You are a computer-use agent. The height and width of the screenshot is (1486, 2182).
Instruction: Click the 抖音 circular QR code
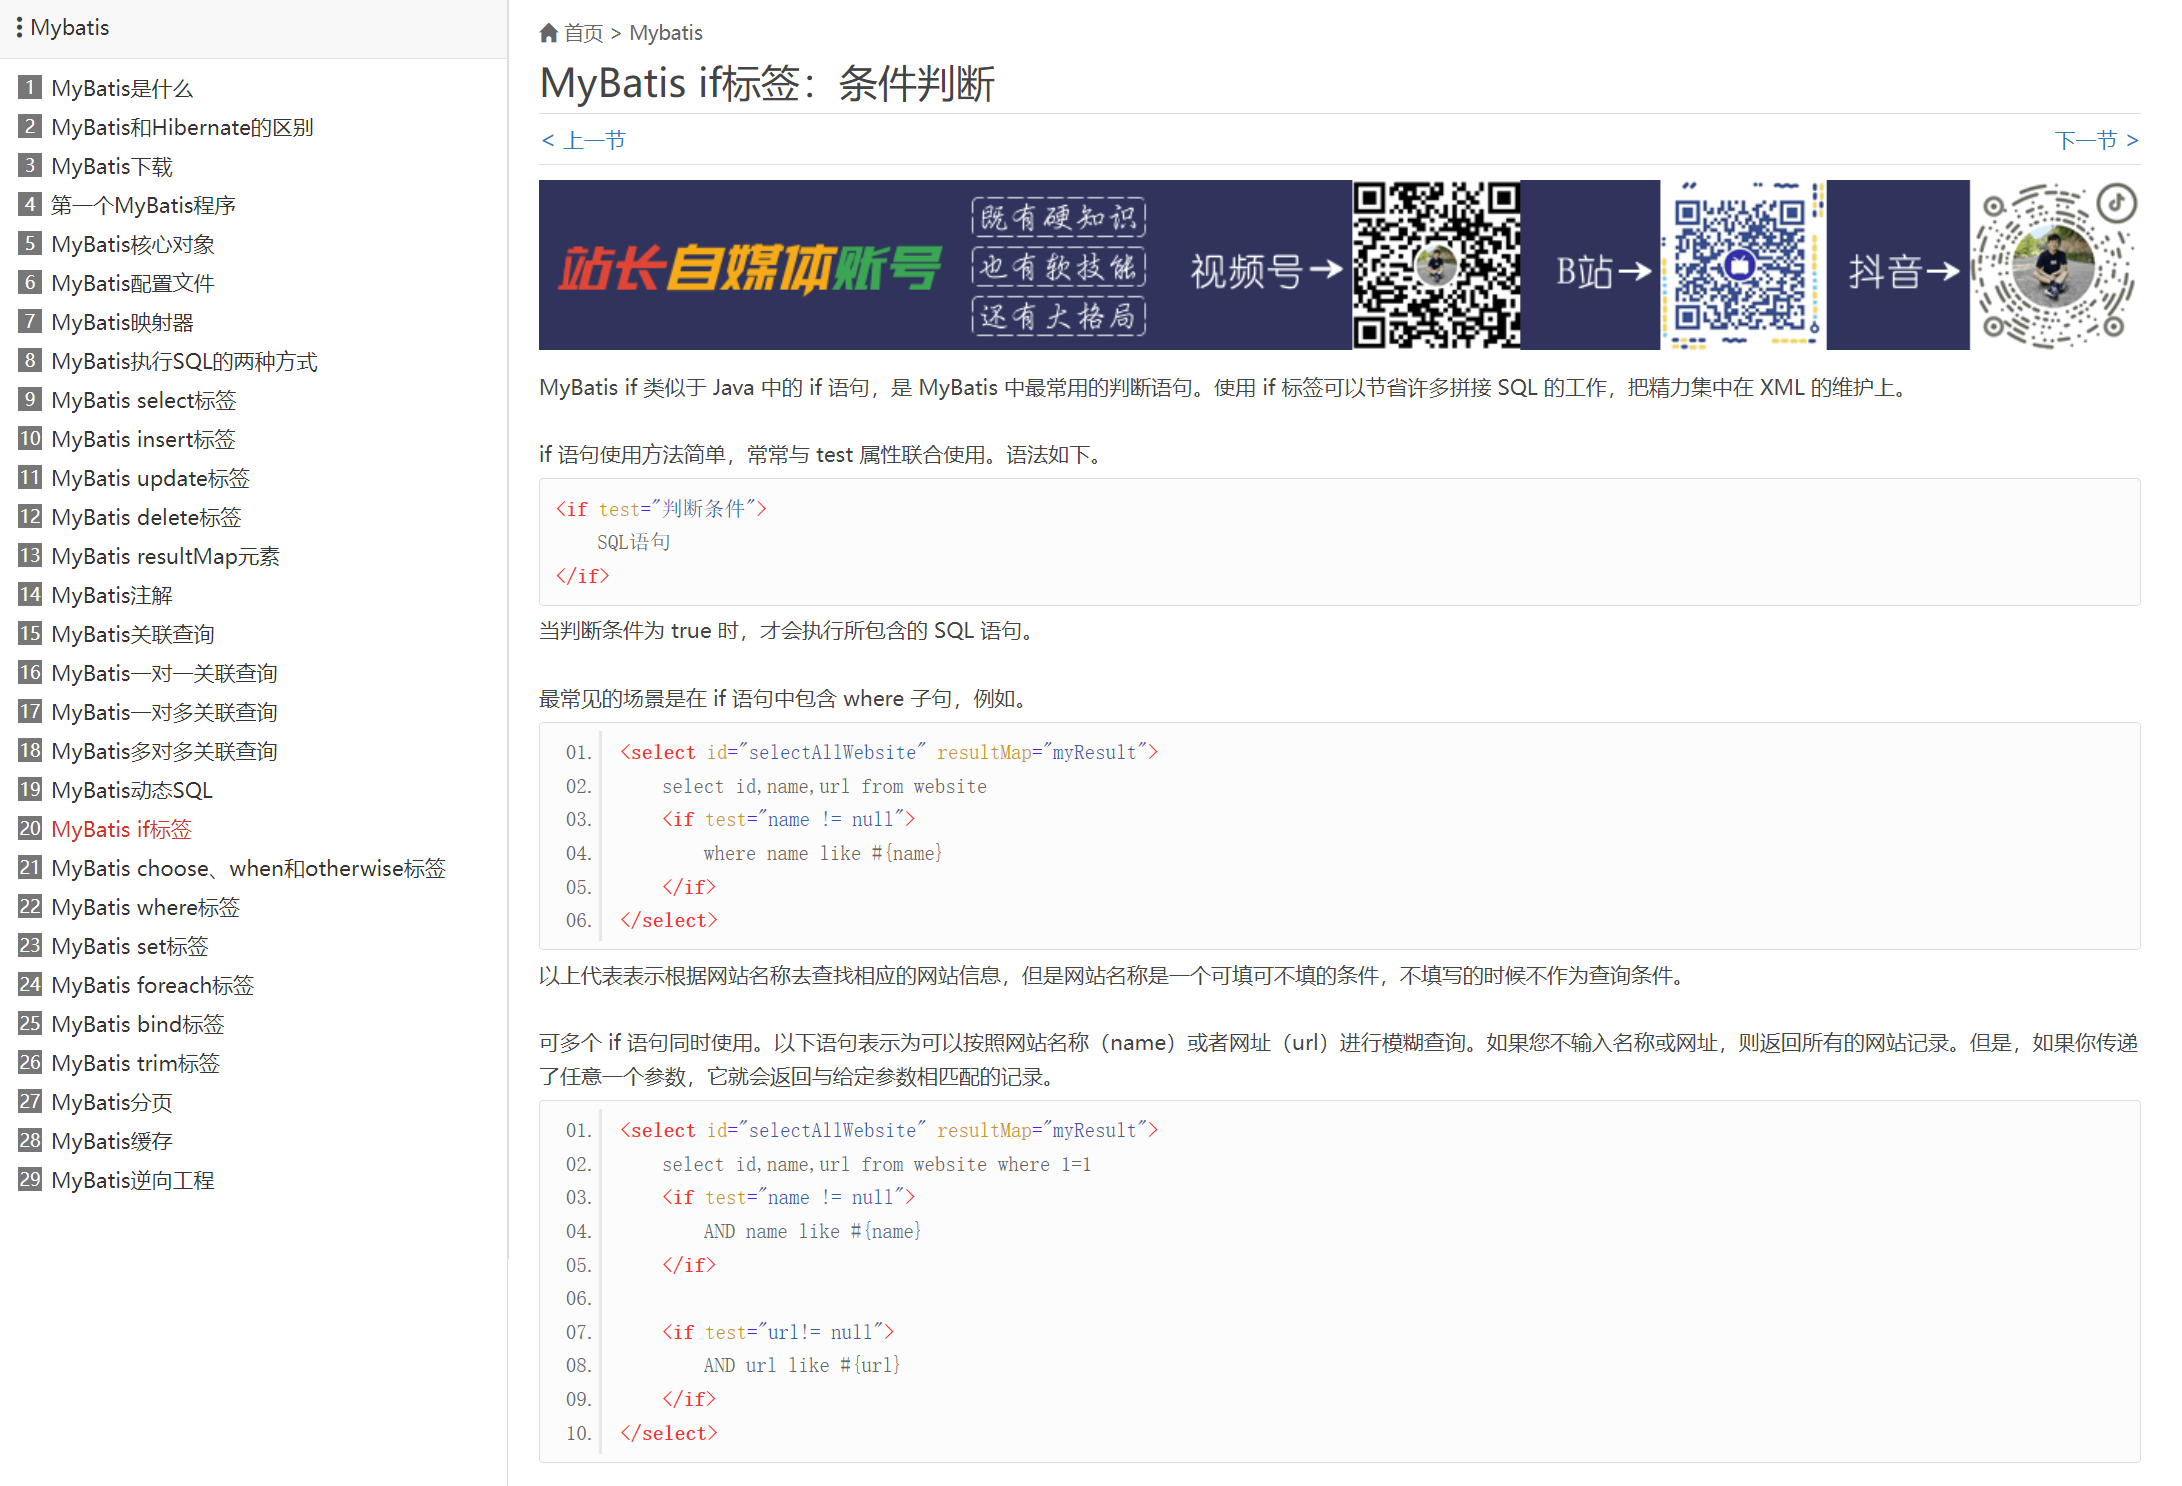pos(2054,266)
